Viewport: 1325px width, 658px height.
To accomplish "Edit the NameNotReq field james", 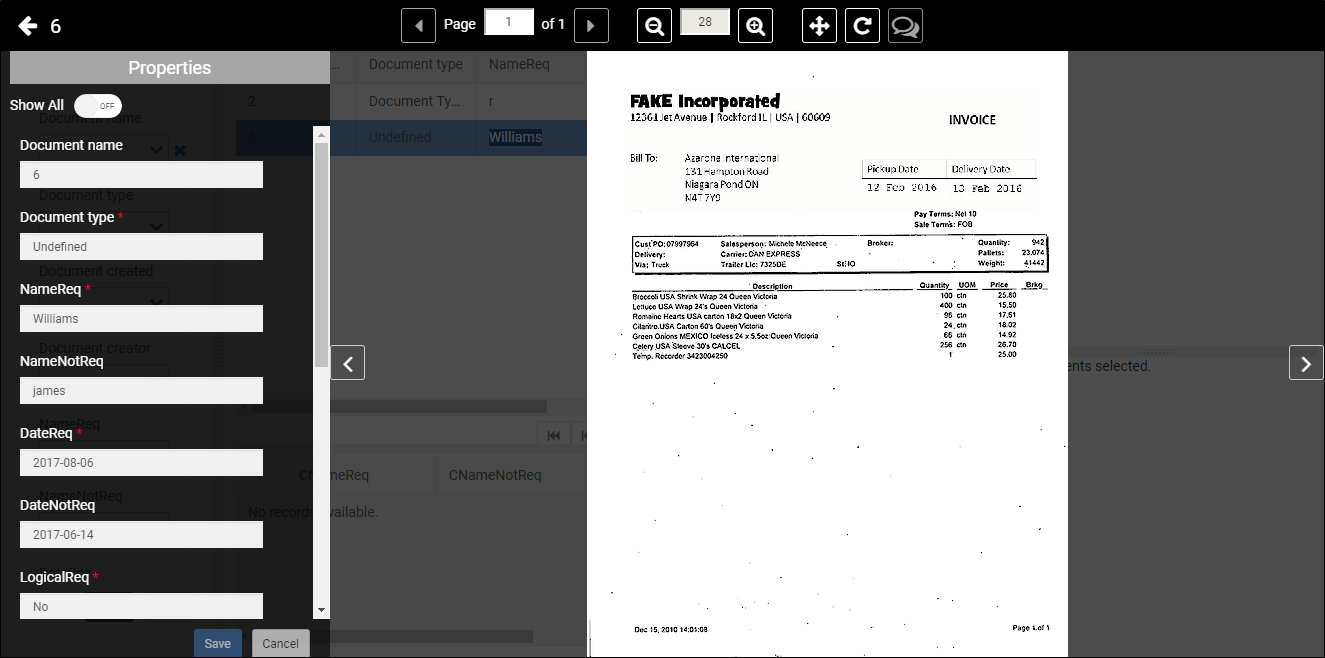I will coord(141,390).
